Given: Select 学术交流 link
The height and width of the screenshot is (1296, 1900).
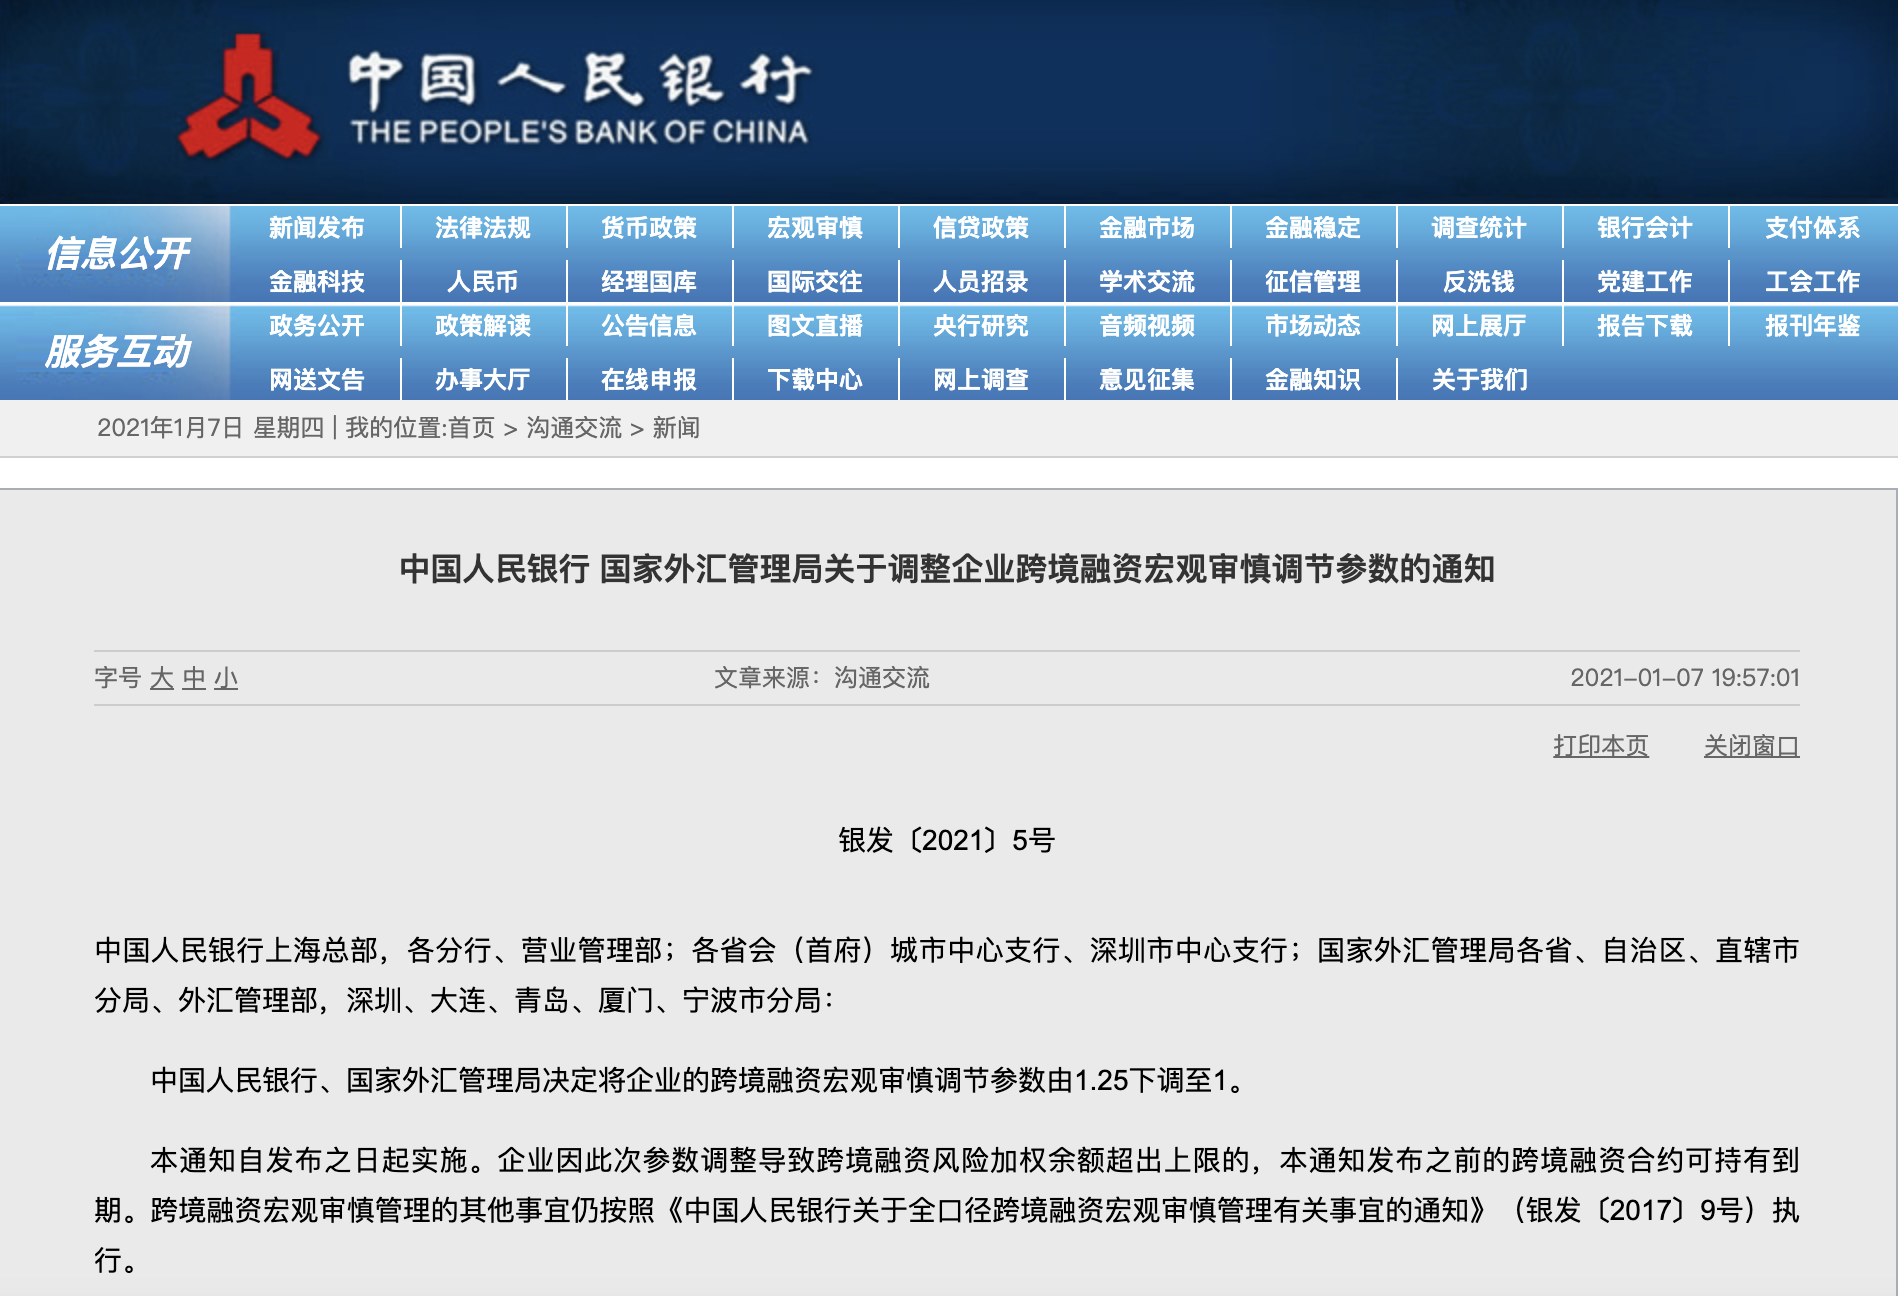Looking at the screenshot, I should pyautogui.click(x=1146, y=282).
